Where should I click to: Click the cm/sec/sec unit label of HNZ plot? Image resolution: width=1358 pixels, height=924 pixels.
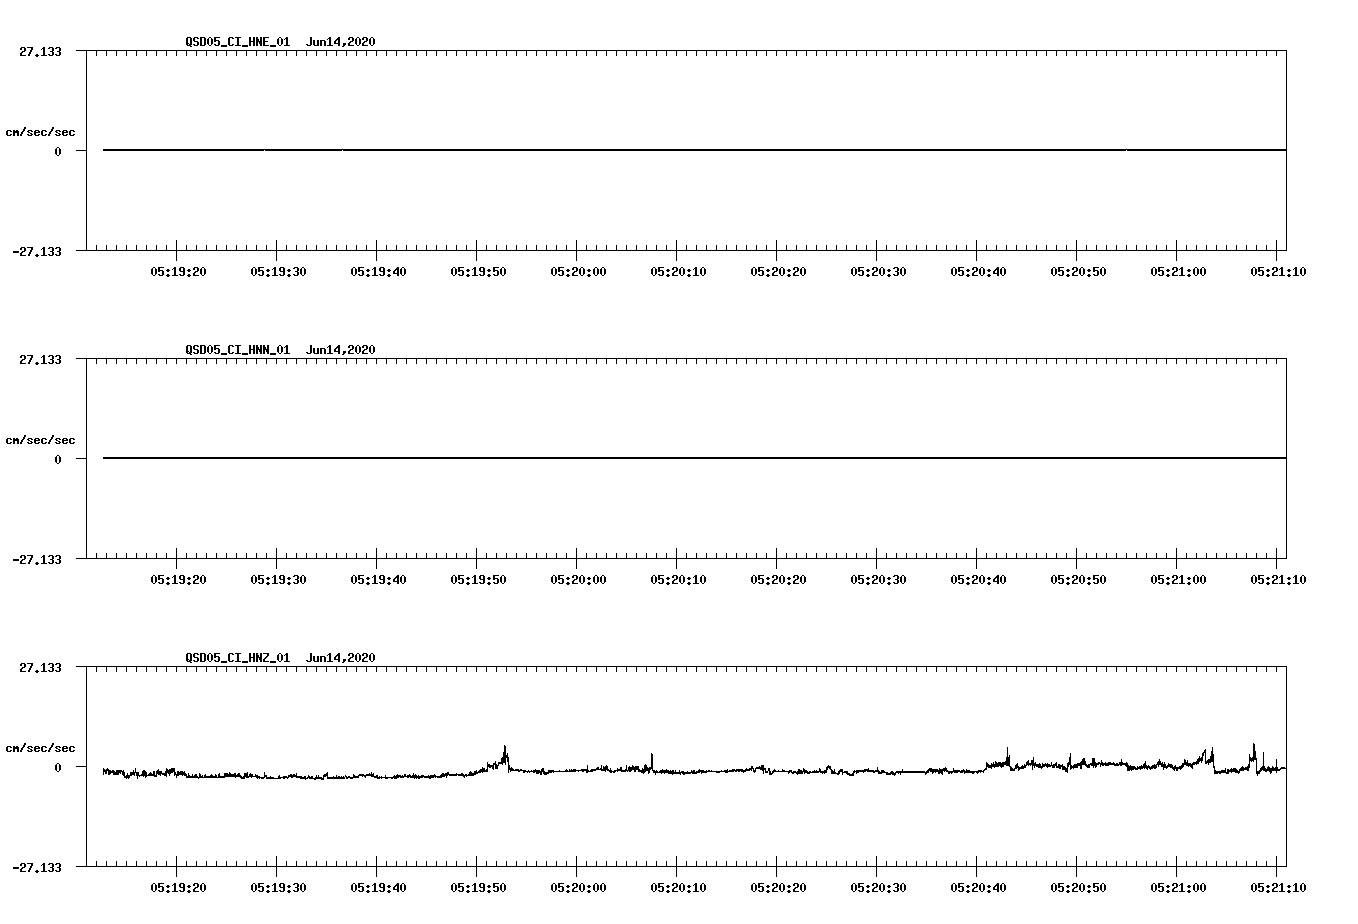point(41,748)
